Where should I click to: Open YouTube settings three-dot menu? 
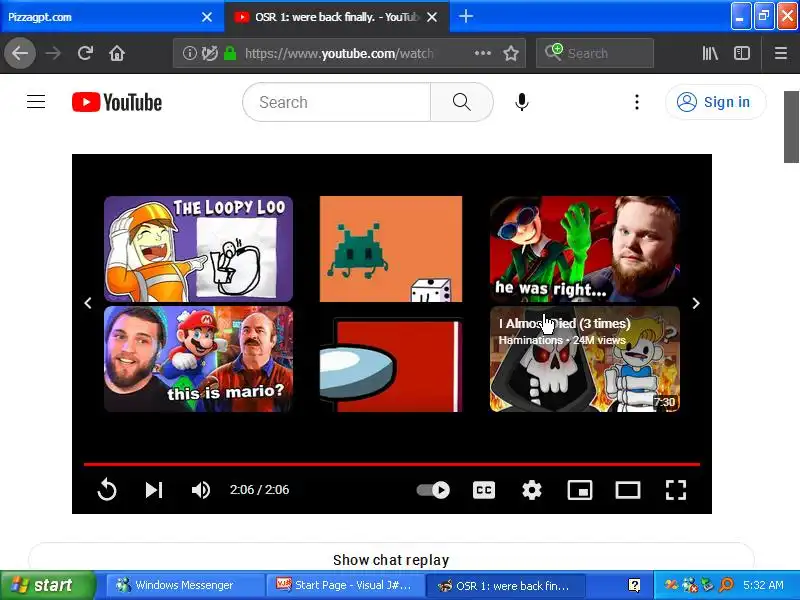pyautogui.click(x=637, y=102)
